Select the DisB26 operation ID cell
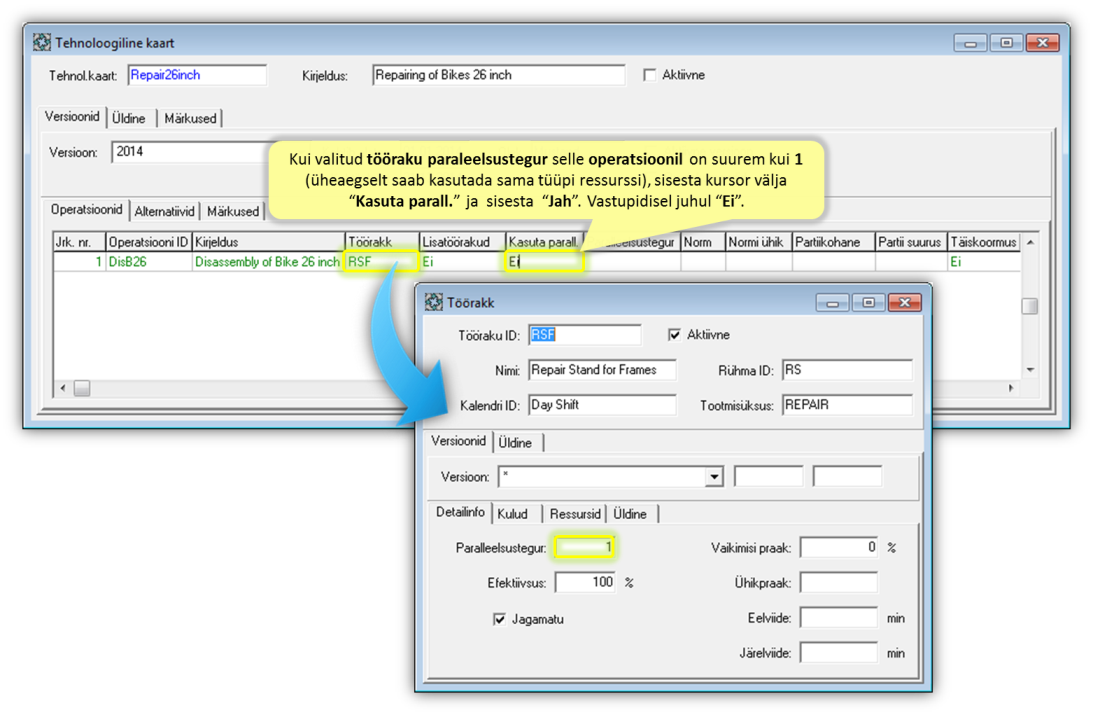1093x715 pixels. click(148, 262)
